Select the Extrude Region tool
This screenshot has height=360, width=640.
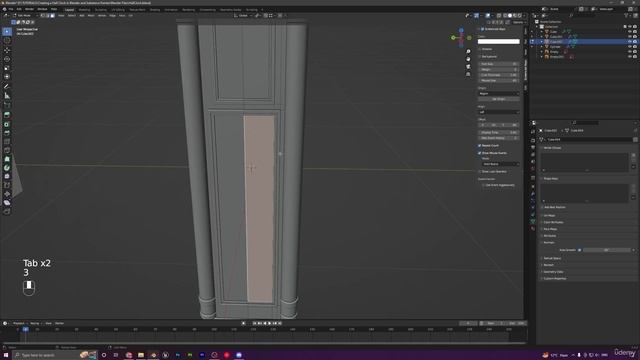point(7,115)
